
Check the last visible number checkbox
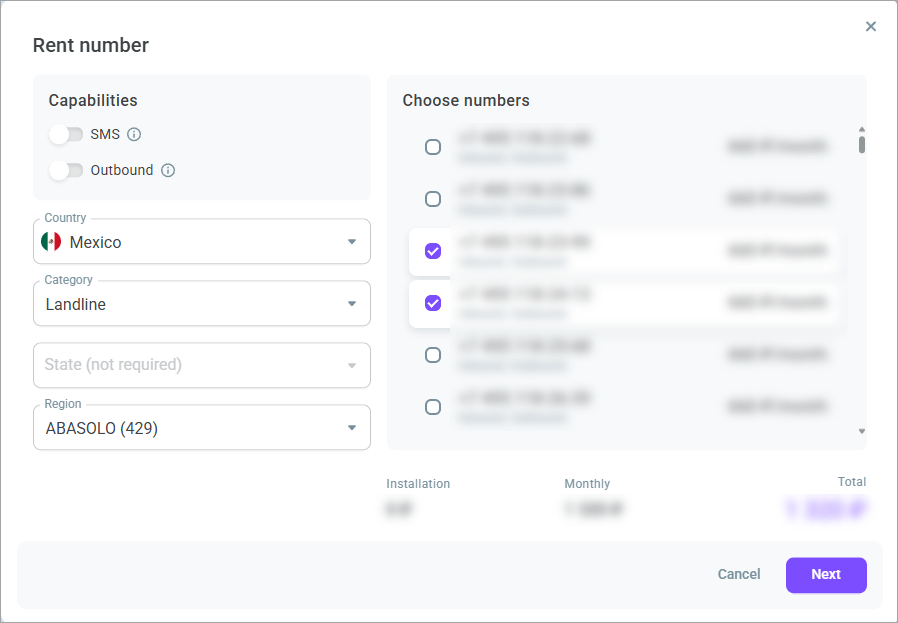click(x=432, y=407)
